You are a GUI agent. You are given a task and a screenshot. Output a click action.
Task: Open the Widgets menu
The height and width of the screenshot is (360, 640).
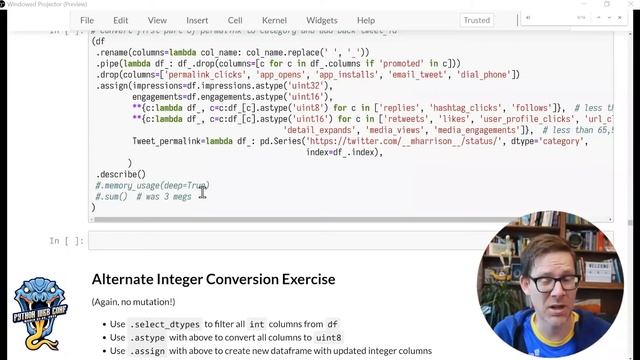pyautogui.click(x=322, y=20)
